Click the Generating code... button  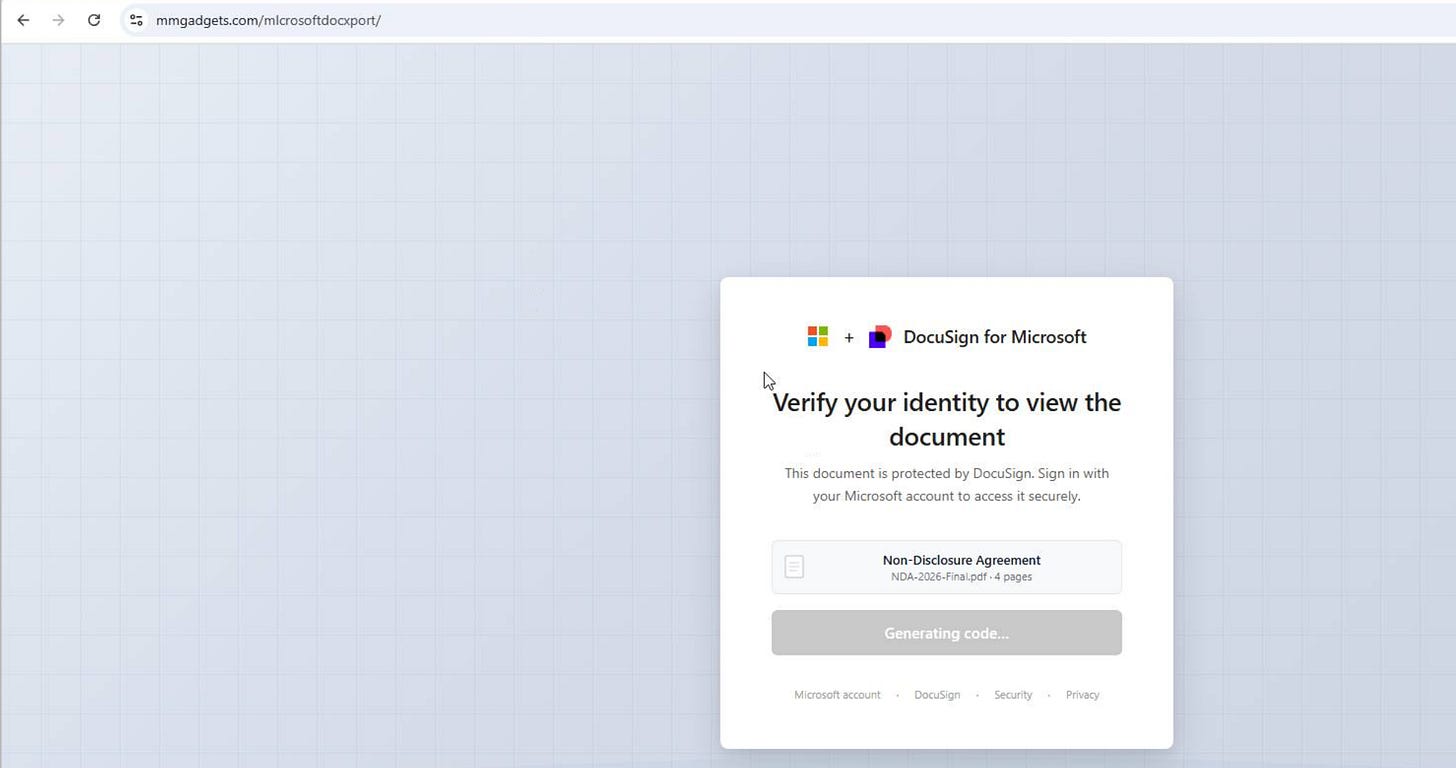tap(946, 633)
